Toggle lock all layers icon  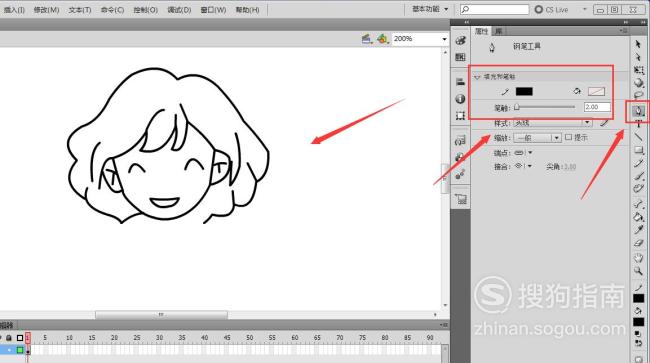pos(9,338)
